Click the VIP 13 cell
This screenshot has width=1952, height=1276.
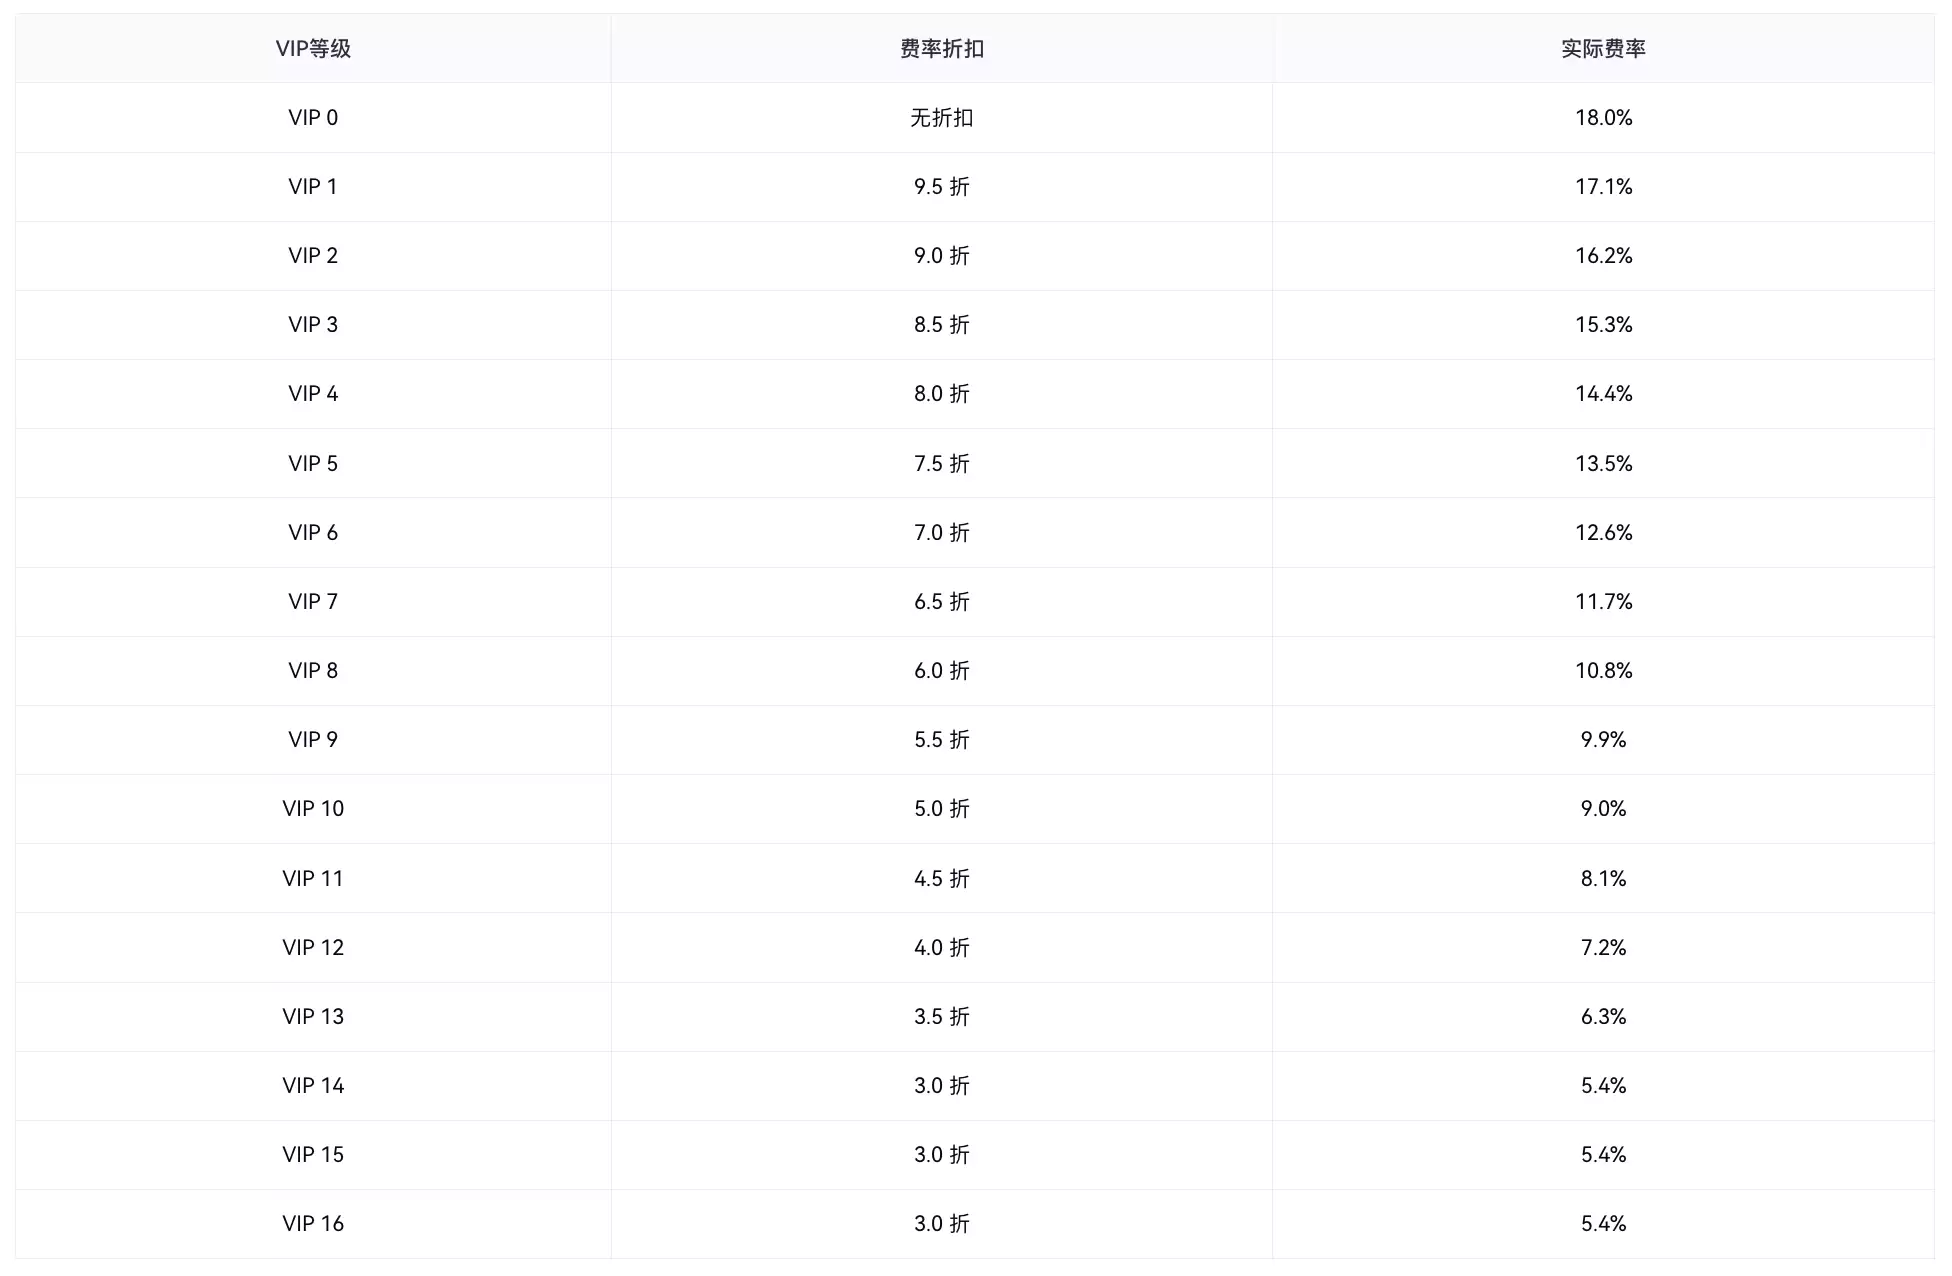point(313,1017)
